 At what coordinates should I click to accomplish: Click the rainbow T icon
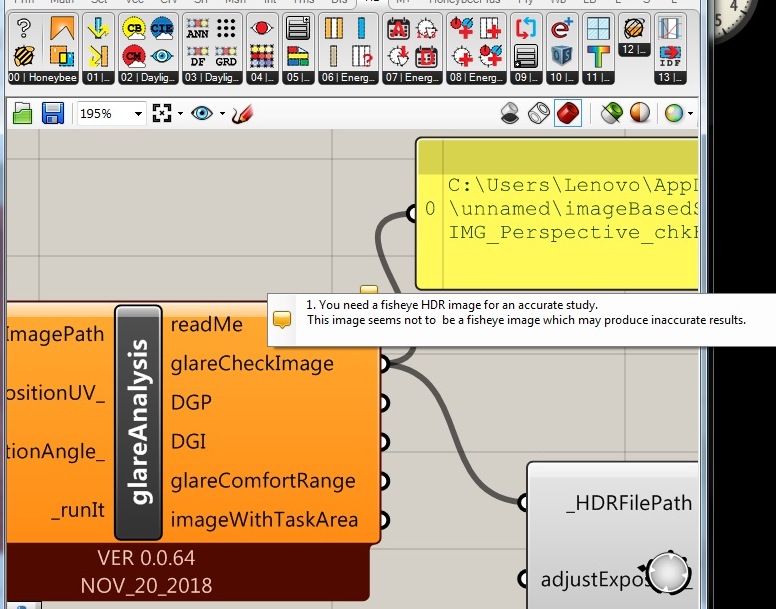point(598,56)
